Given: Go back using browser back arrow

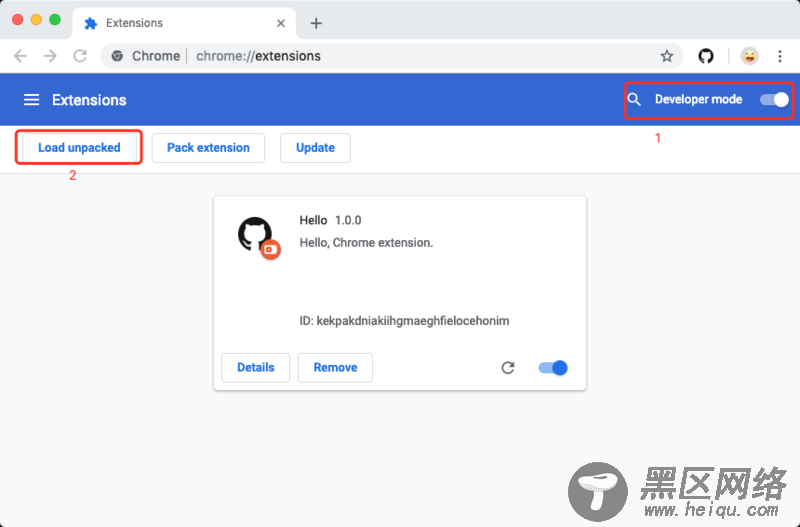Looking at the screenshot, I should (x=20, y=56).
